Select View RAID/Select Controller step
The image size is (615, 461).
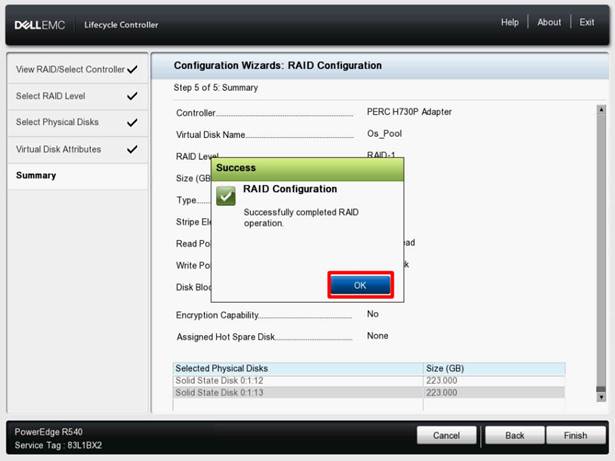tap(78, 69)
